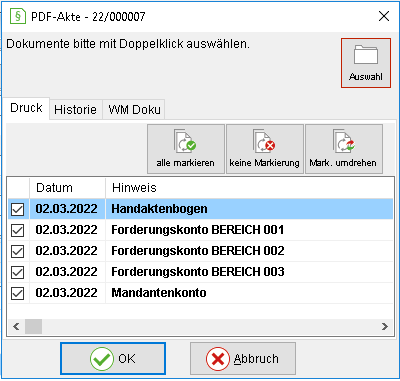Image resolution: width=400 pixels, height=381 pixels.
Task: Close the PDF-Akte dialog window
Action: pos(384,16)
